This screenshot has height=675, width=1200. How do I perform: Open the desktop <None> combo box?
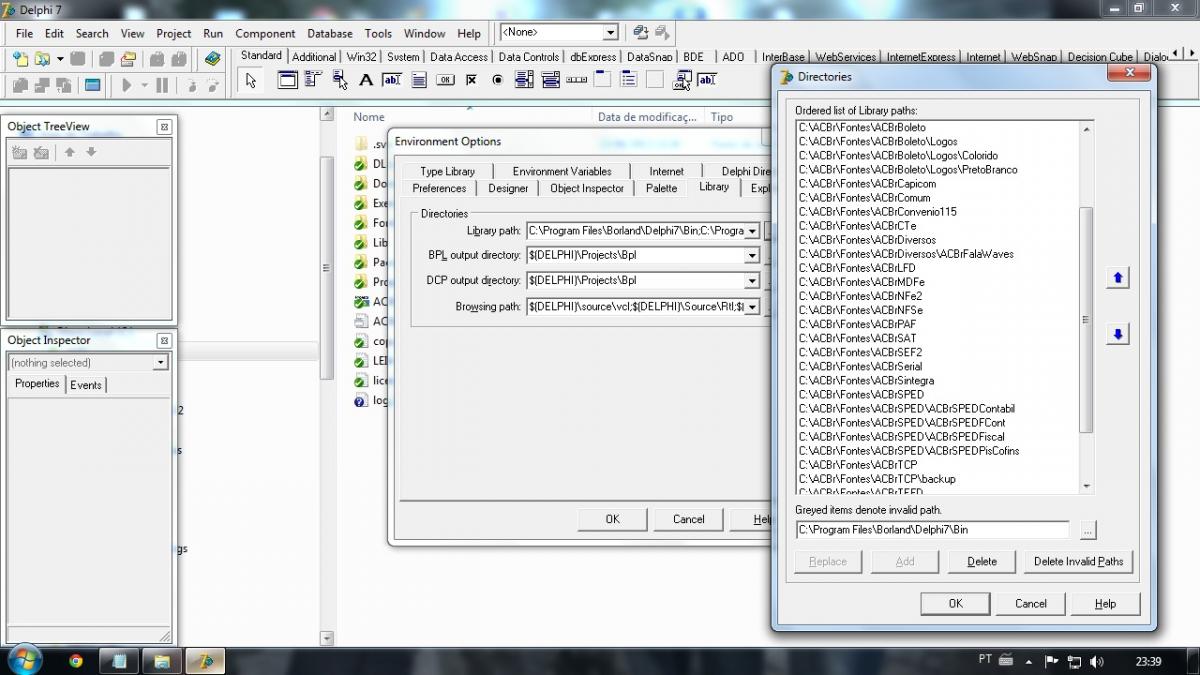(610, 33)
